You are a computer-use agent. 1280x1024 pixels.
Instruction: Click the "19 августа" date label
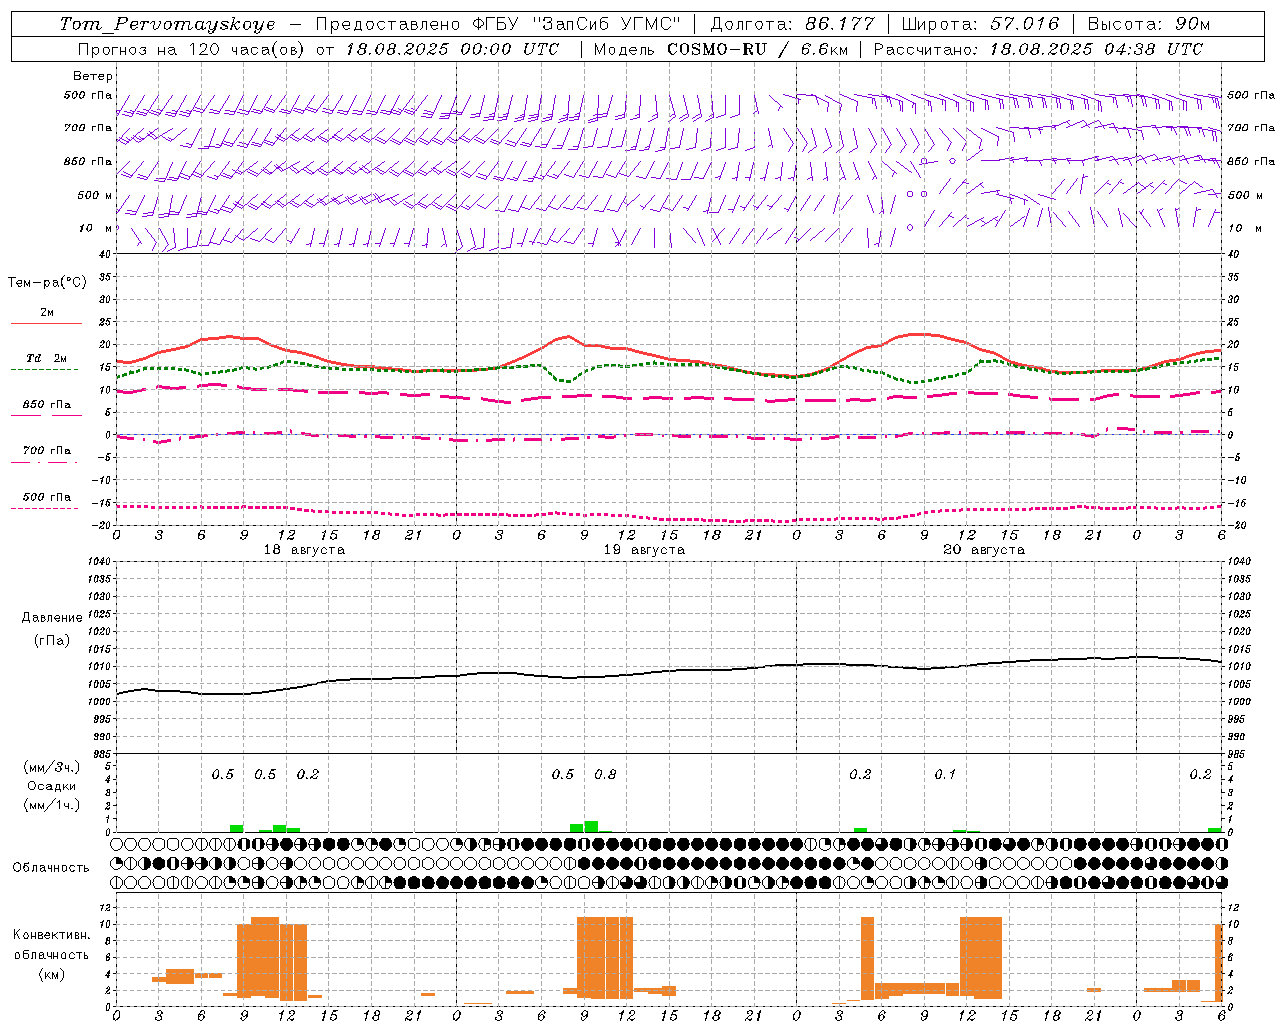(644, 550)
